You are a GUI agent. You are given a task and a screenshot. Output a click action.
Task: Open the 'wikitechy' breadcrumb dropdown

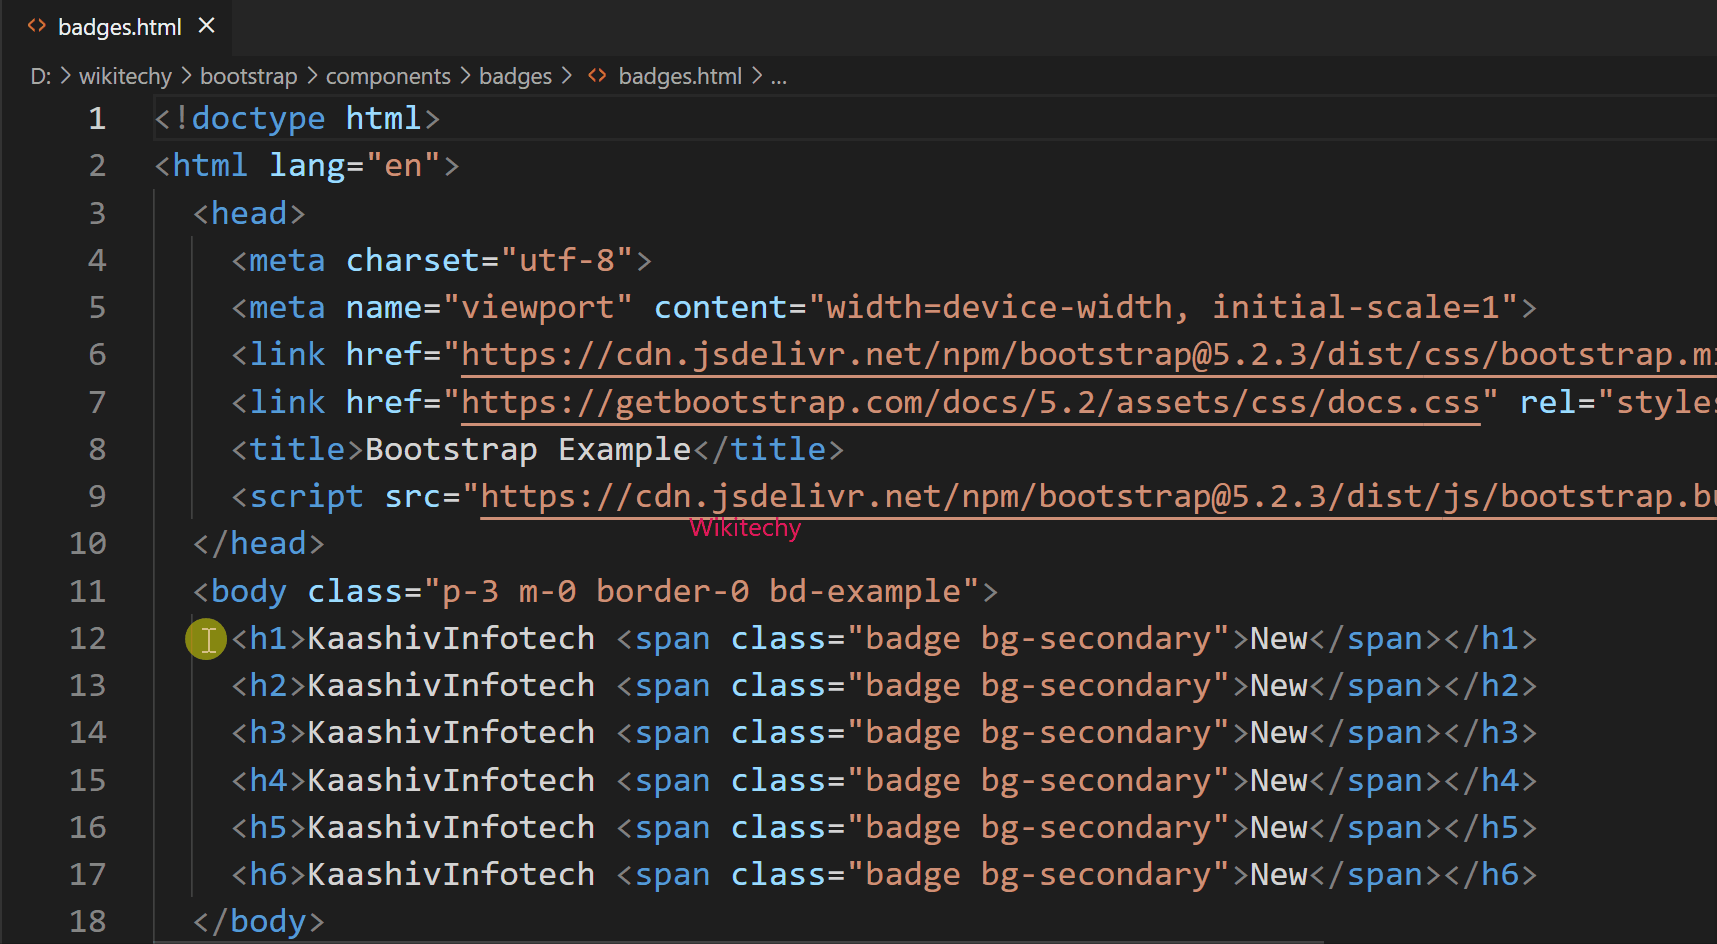click(124, 75)
